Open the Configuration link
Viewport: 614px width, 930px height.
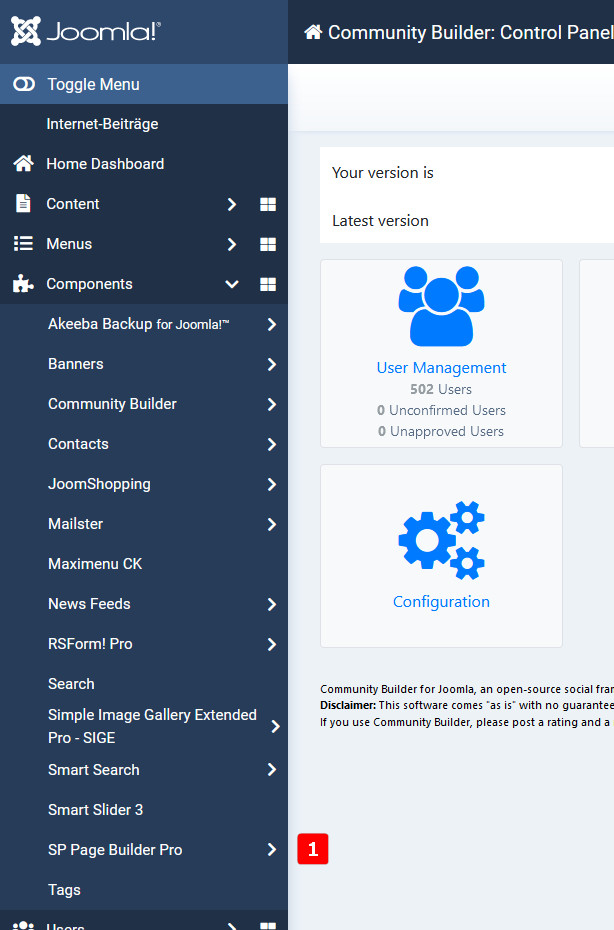tap(441, 602)
